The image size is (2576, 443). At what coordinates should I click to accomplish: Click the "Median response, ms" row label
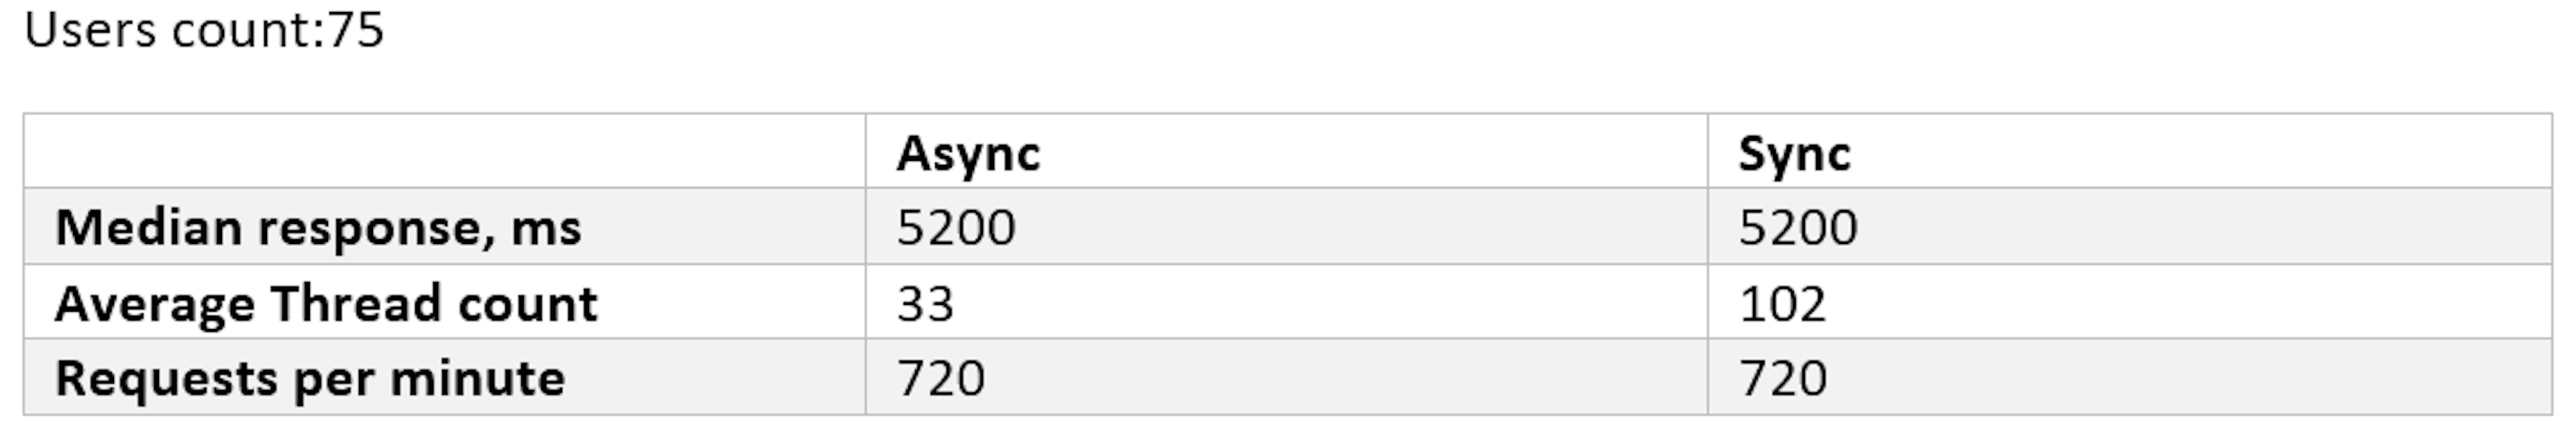click(x=318, y=228)
